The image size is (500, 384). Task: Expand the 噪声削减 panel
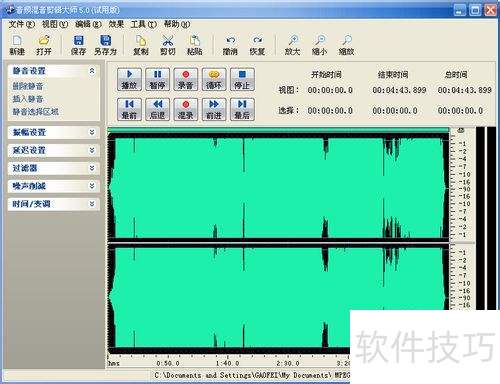[54, 186]
